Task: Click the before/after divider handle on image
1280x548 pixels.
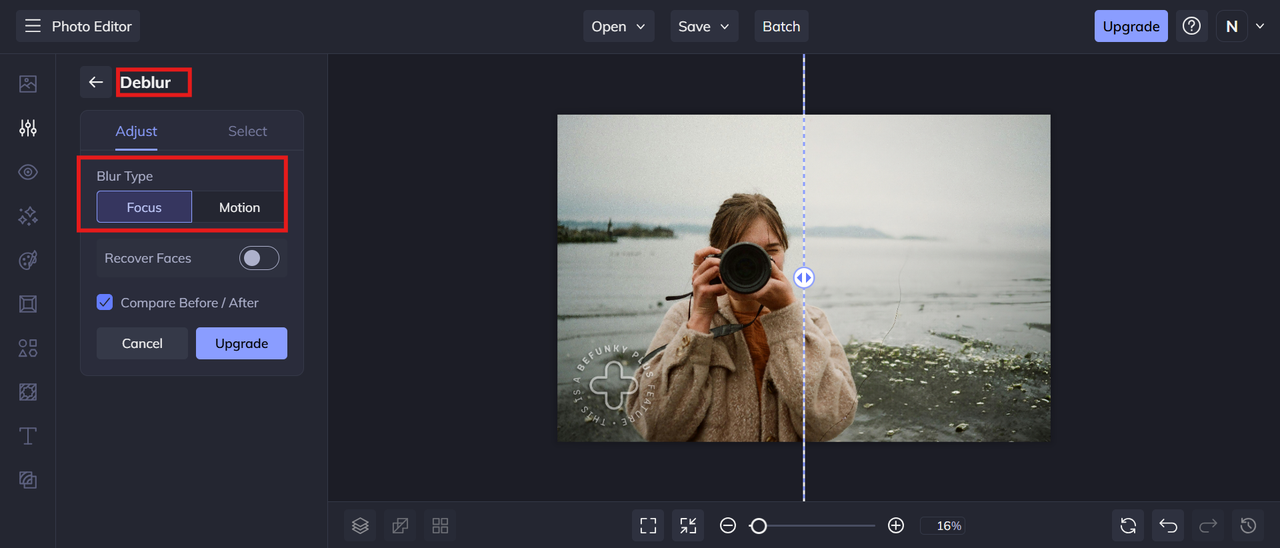Action: 804,278
